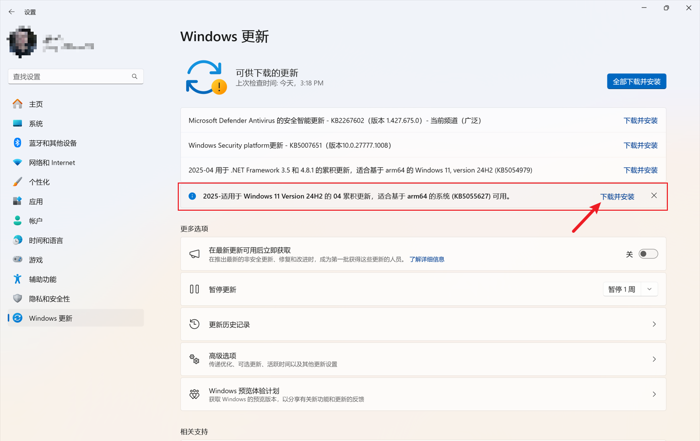Click the 游戏 controller icon in the sidebar
This screenshot has width=700, height=441.
coord(17,260)
